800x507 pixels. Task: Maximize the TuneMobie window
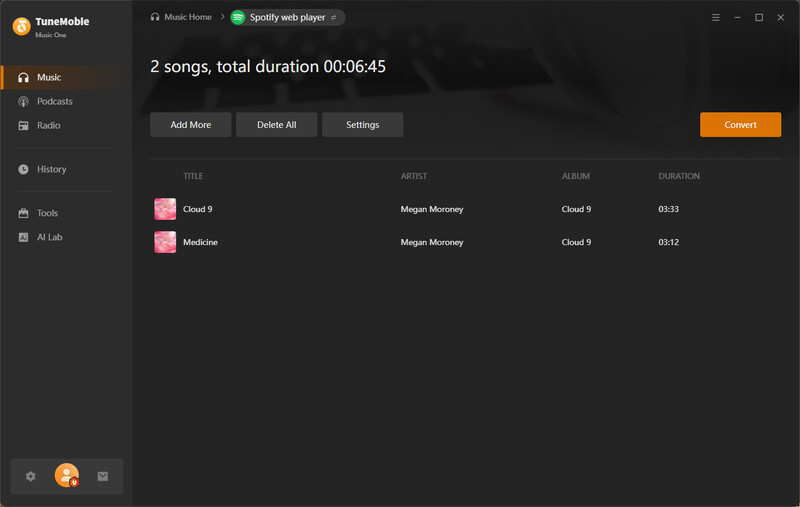[759, 17]
